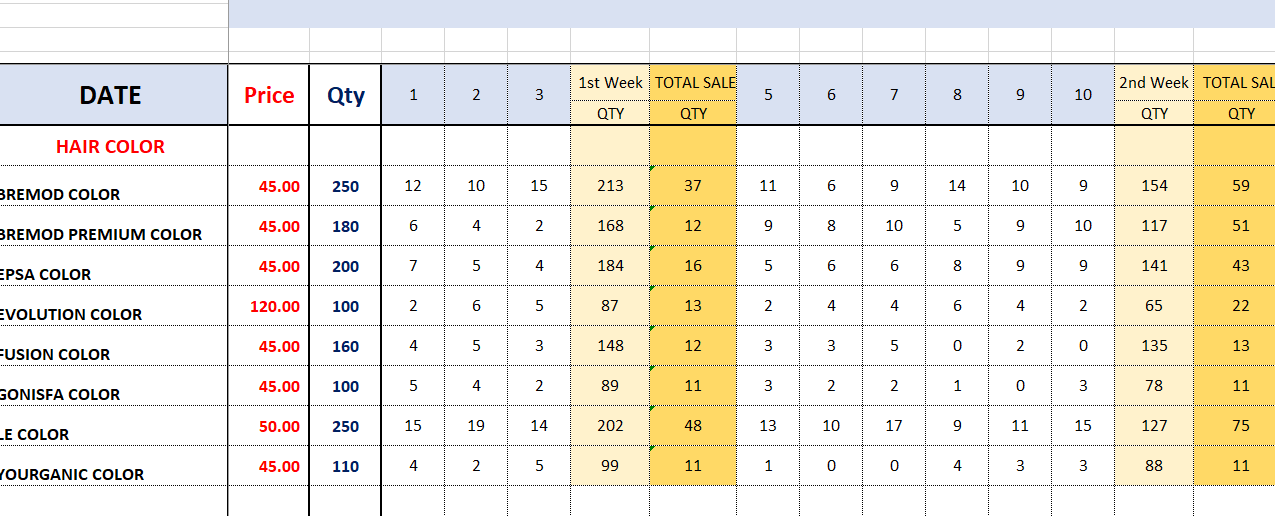1275x516 pixels.
Task: Select GONISFA COLOR 1st week value 89
Action: pos(610,386)
